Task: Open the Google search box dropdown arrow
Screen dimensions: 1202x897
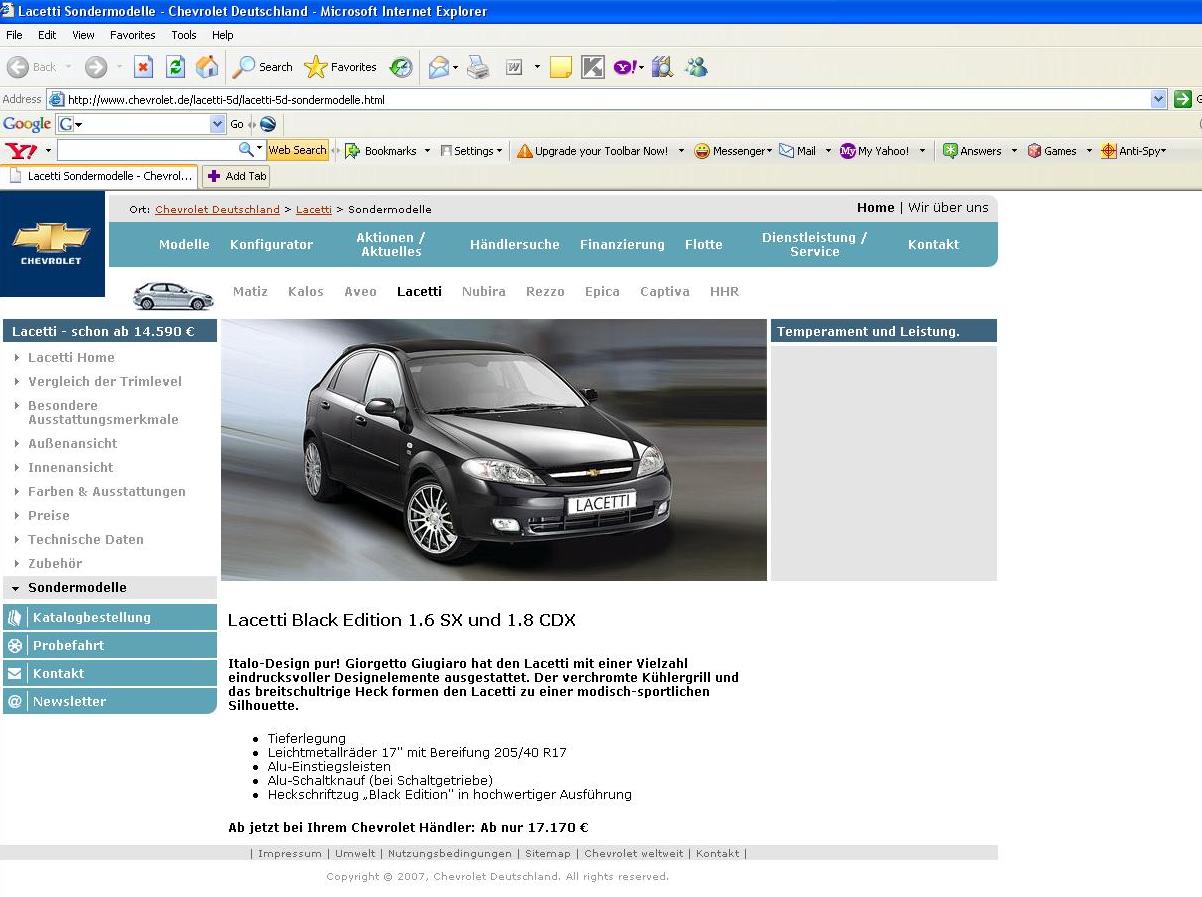Action: [218, 124]
